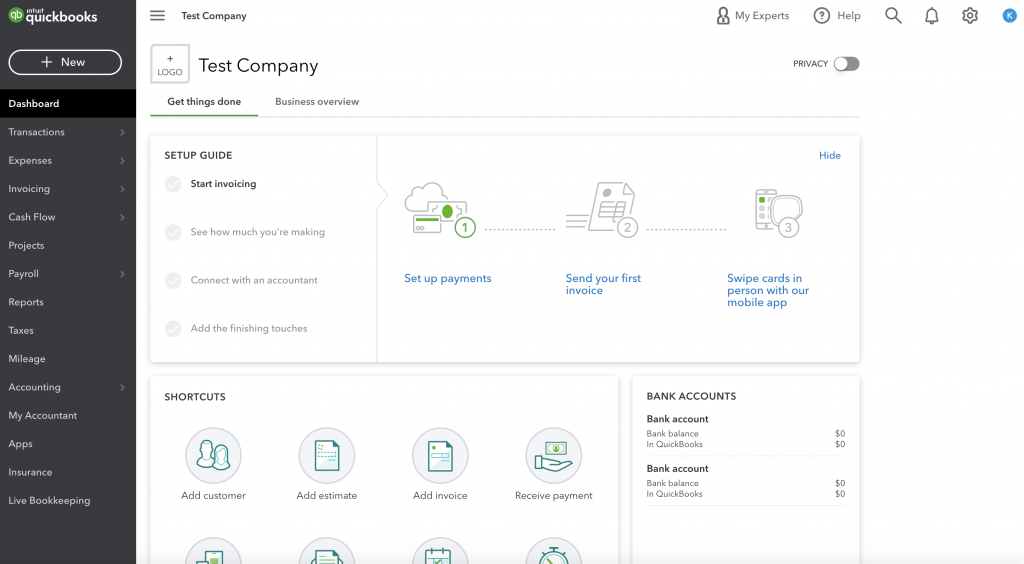Open Projects in the sidebar

point(68,245)
